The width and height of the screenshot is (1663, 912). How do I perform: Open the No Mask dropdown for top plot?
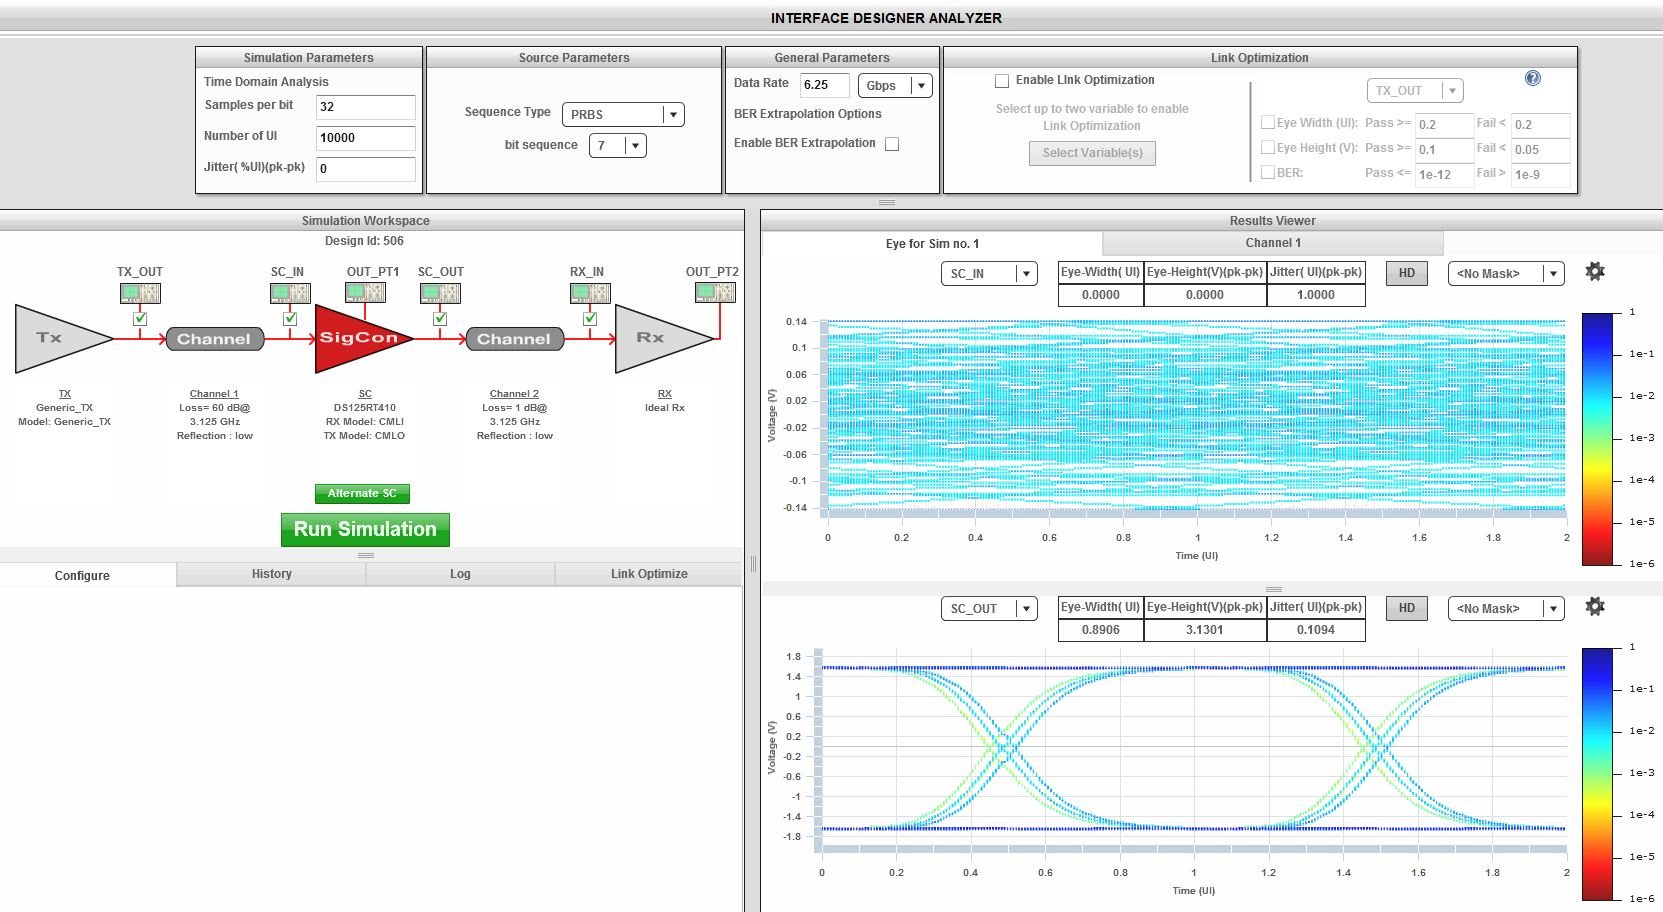click(x=1506, y=274)
